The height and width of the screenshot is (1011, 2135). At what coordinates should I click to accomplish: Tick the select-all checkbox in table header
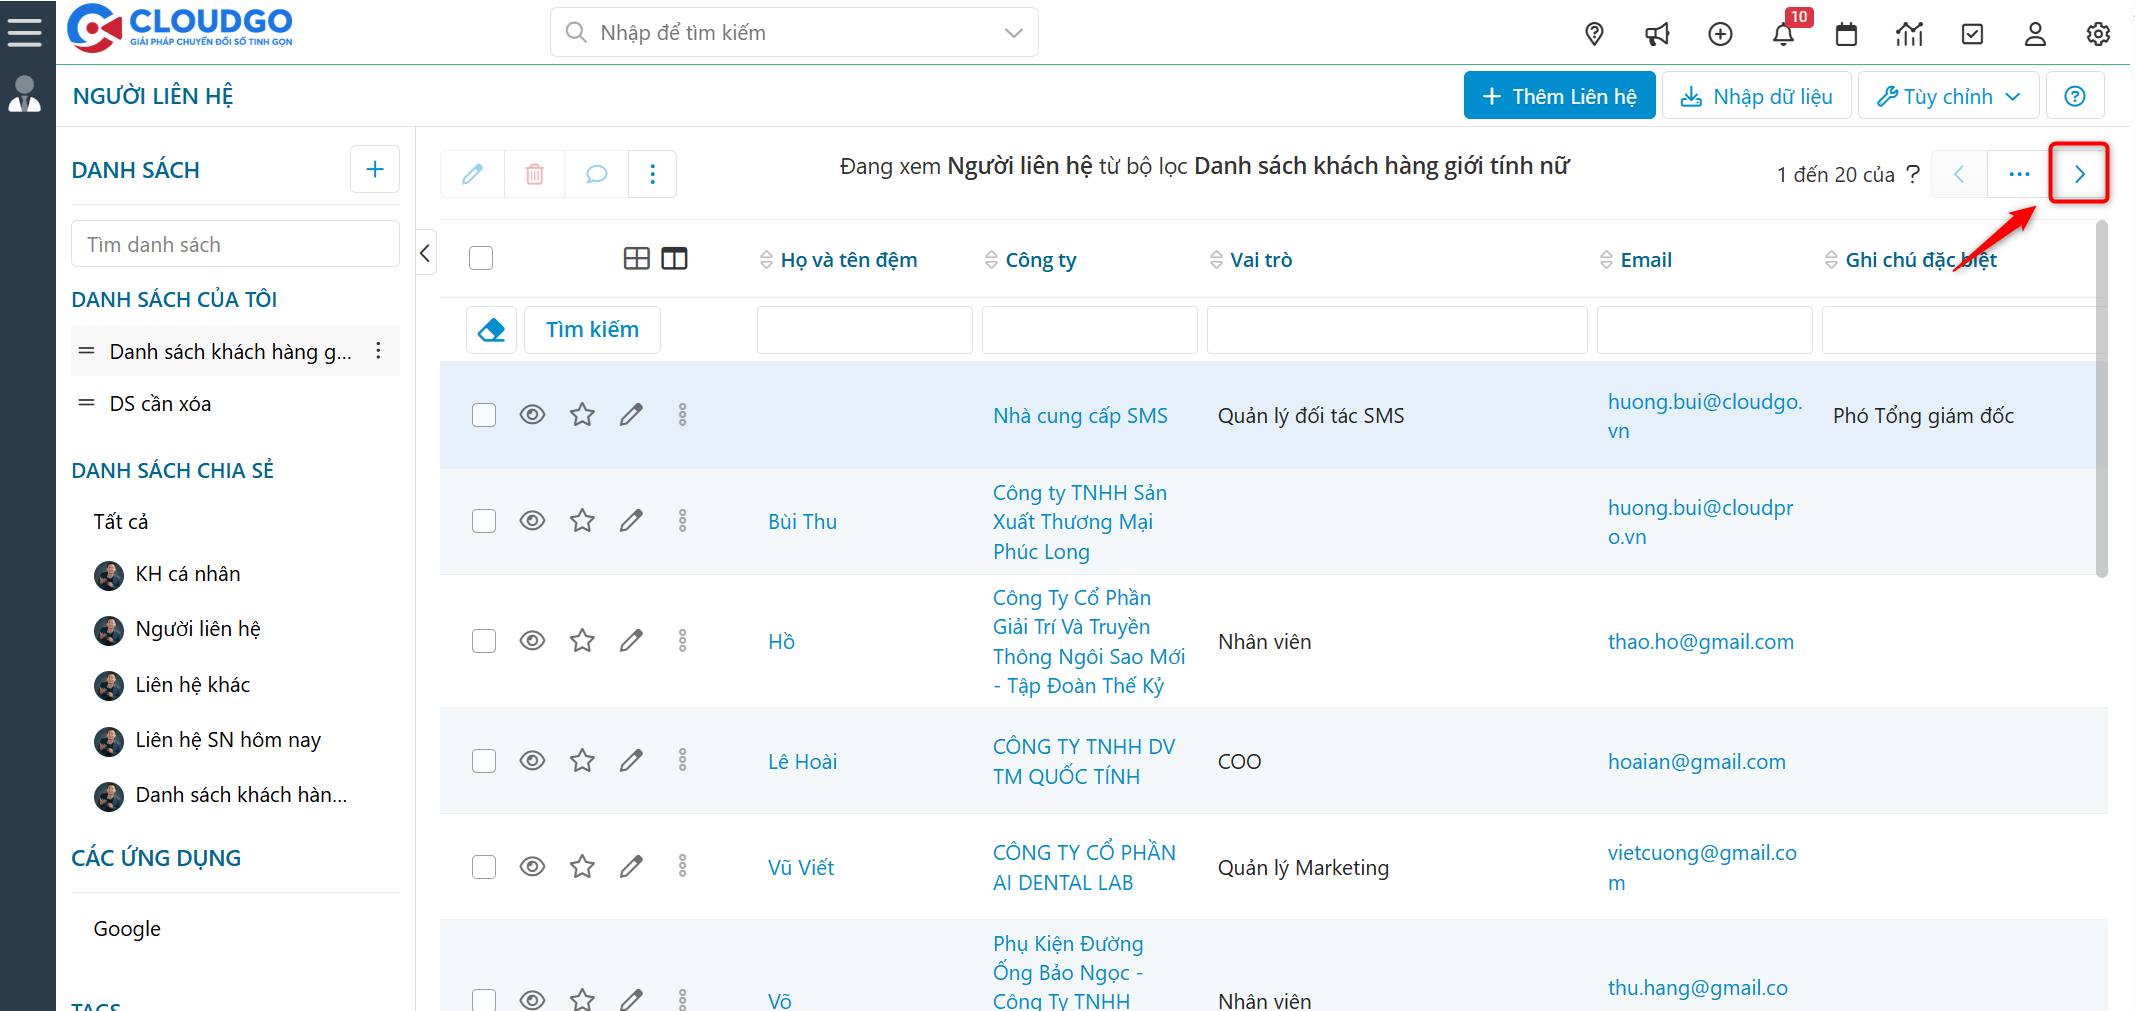[x=481, y=258]
